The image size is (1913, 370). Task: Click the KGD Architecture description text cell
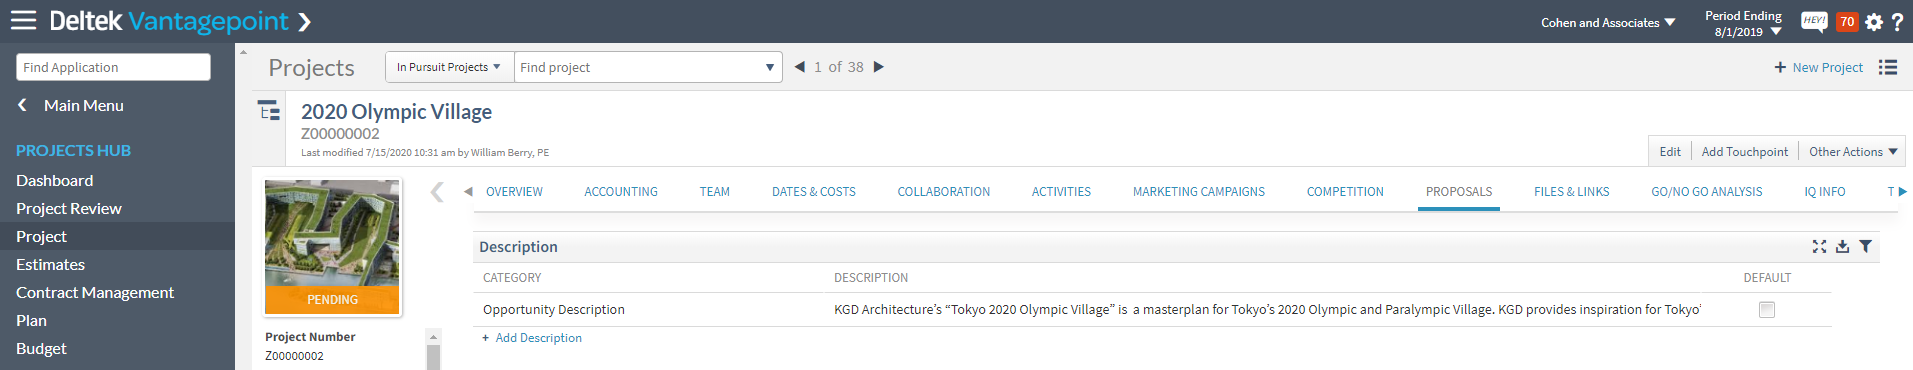(1267, 310)
